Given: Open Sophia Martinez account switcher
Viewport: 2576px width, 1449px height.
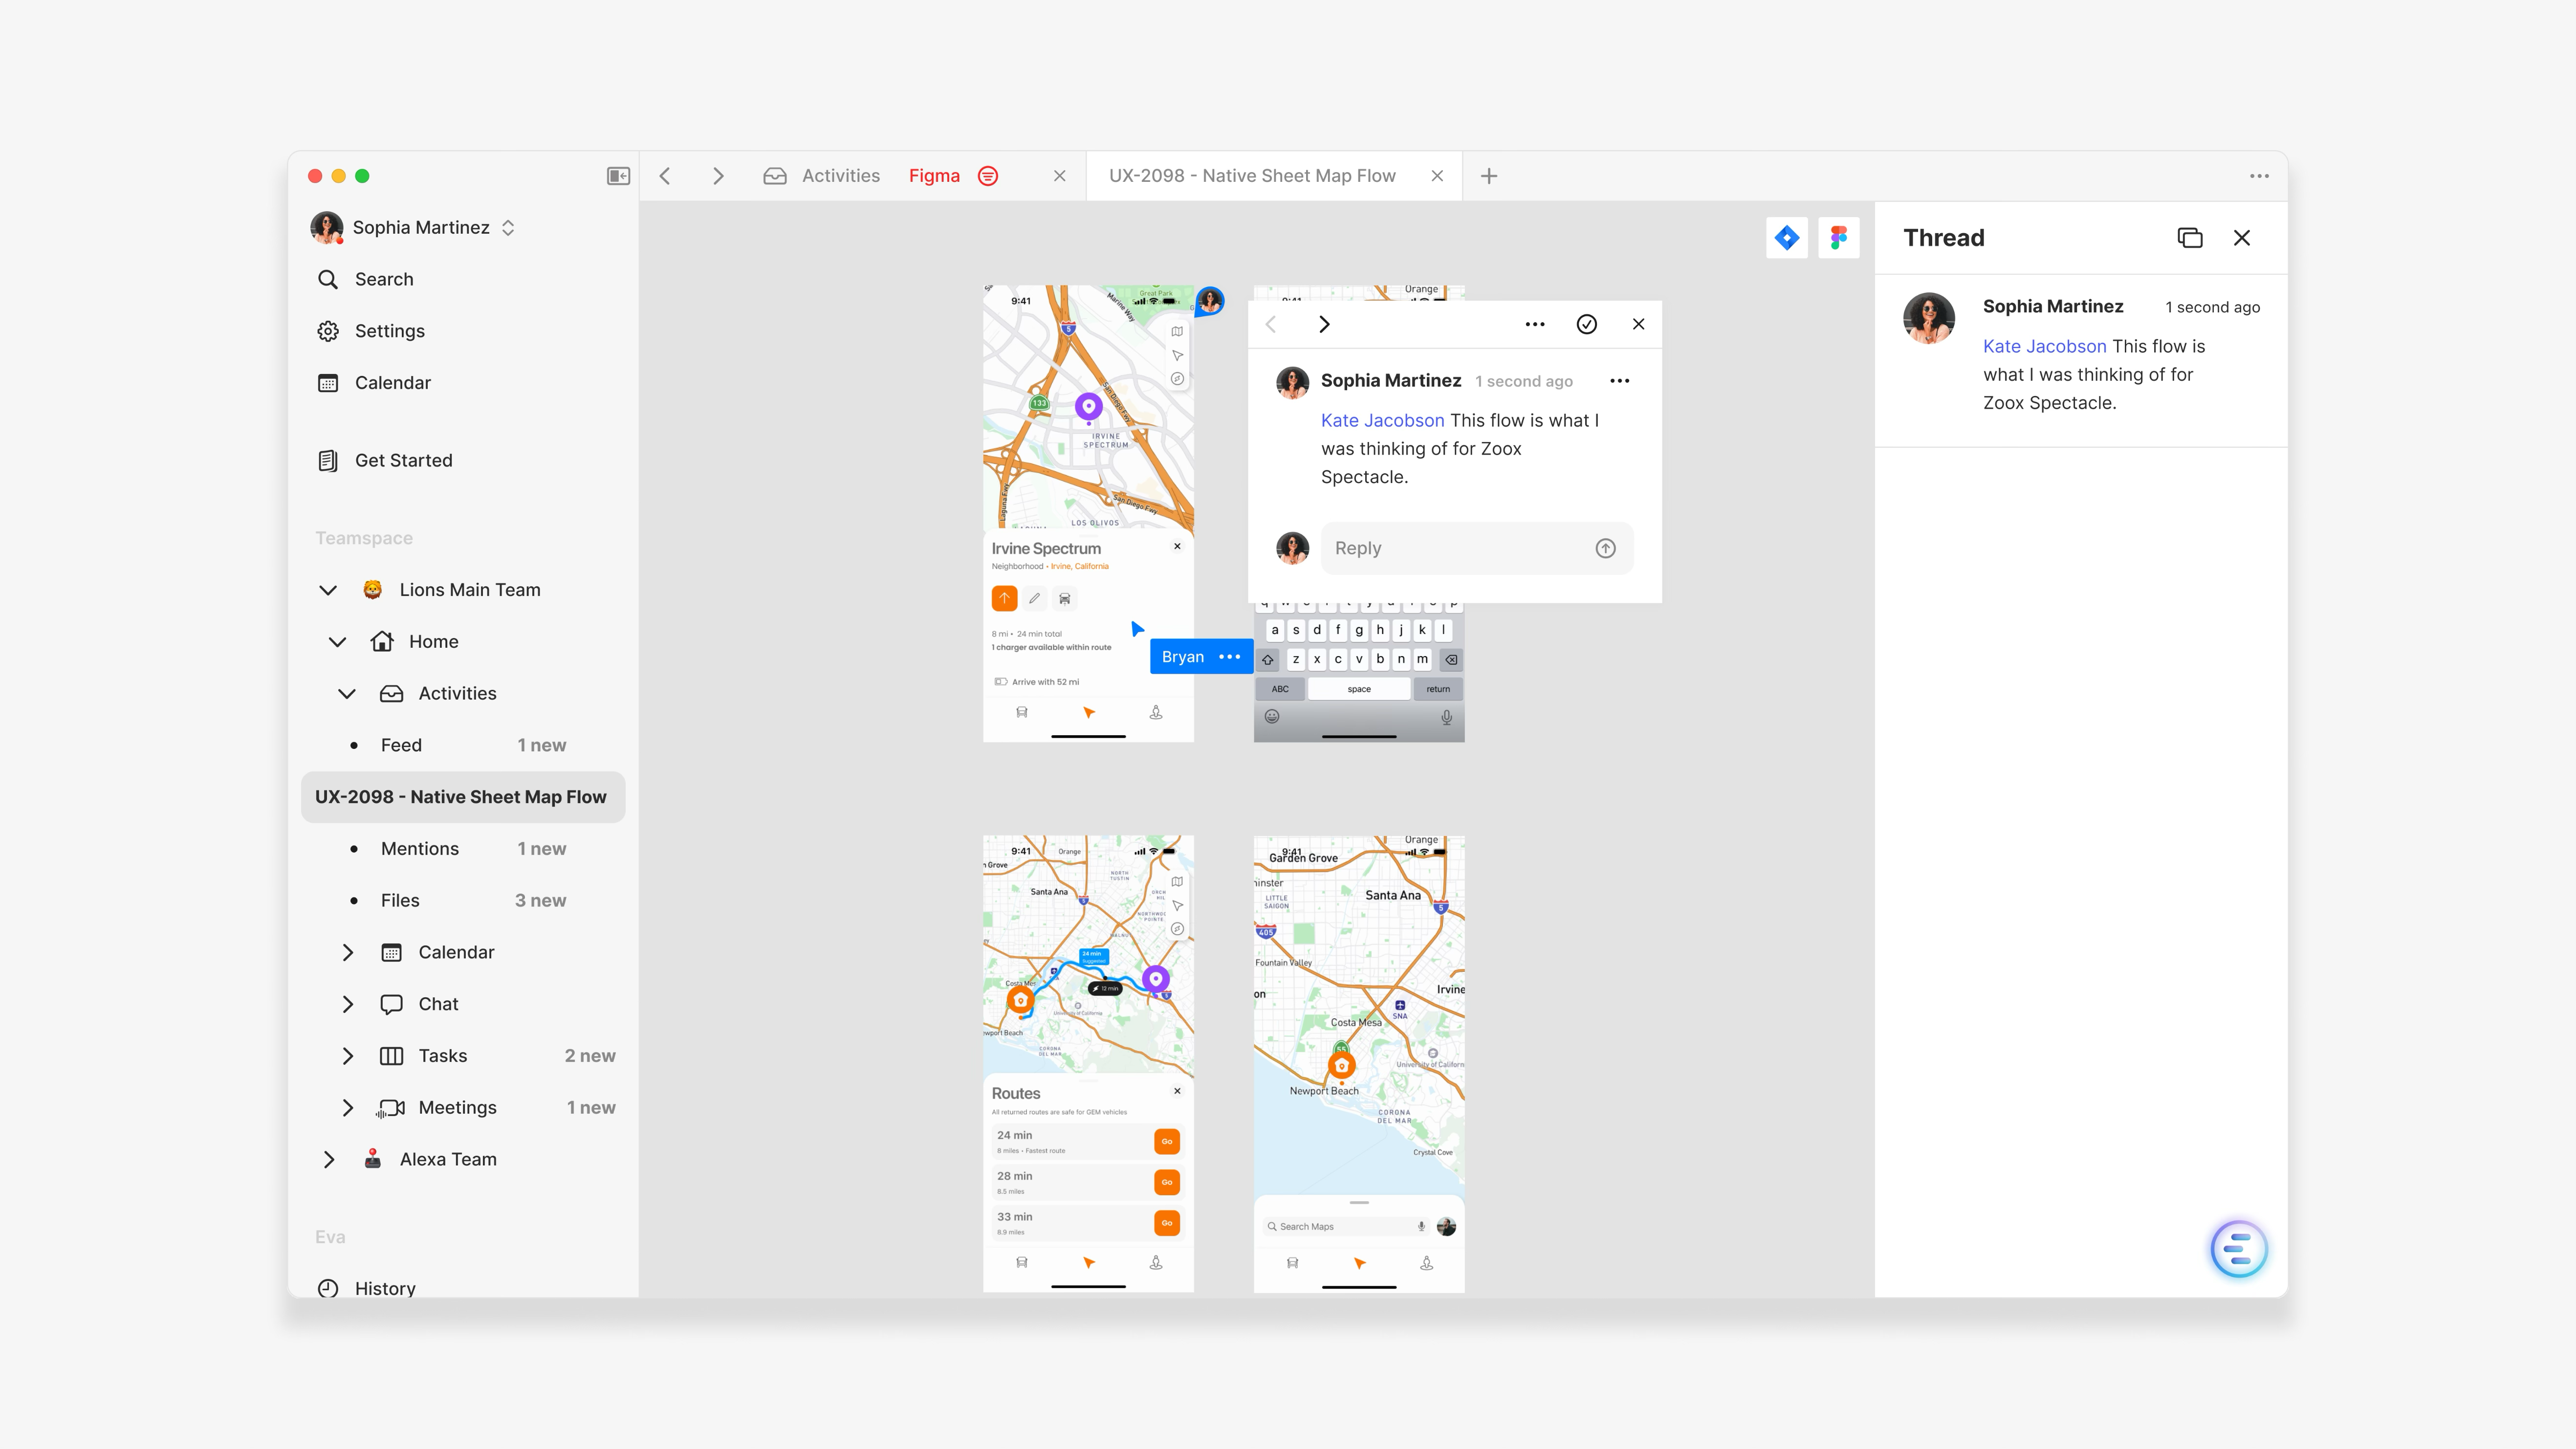Looking at the screenshot, I should click(x=420, y=228).
